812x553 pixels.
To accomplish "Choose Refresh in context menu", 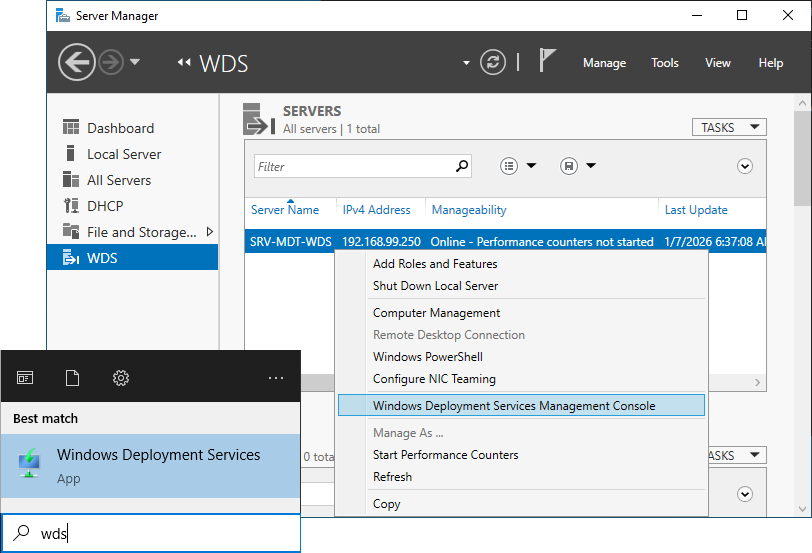I will [521, 476].
